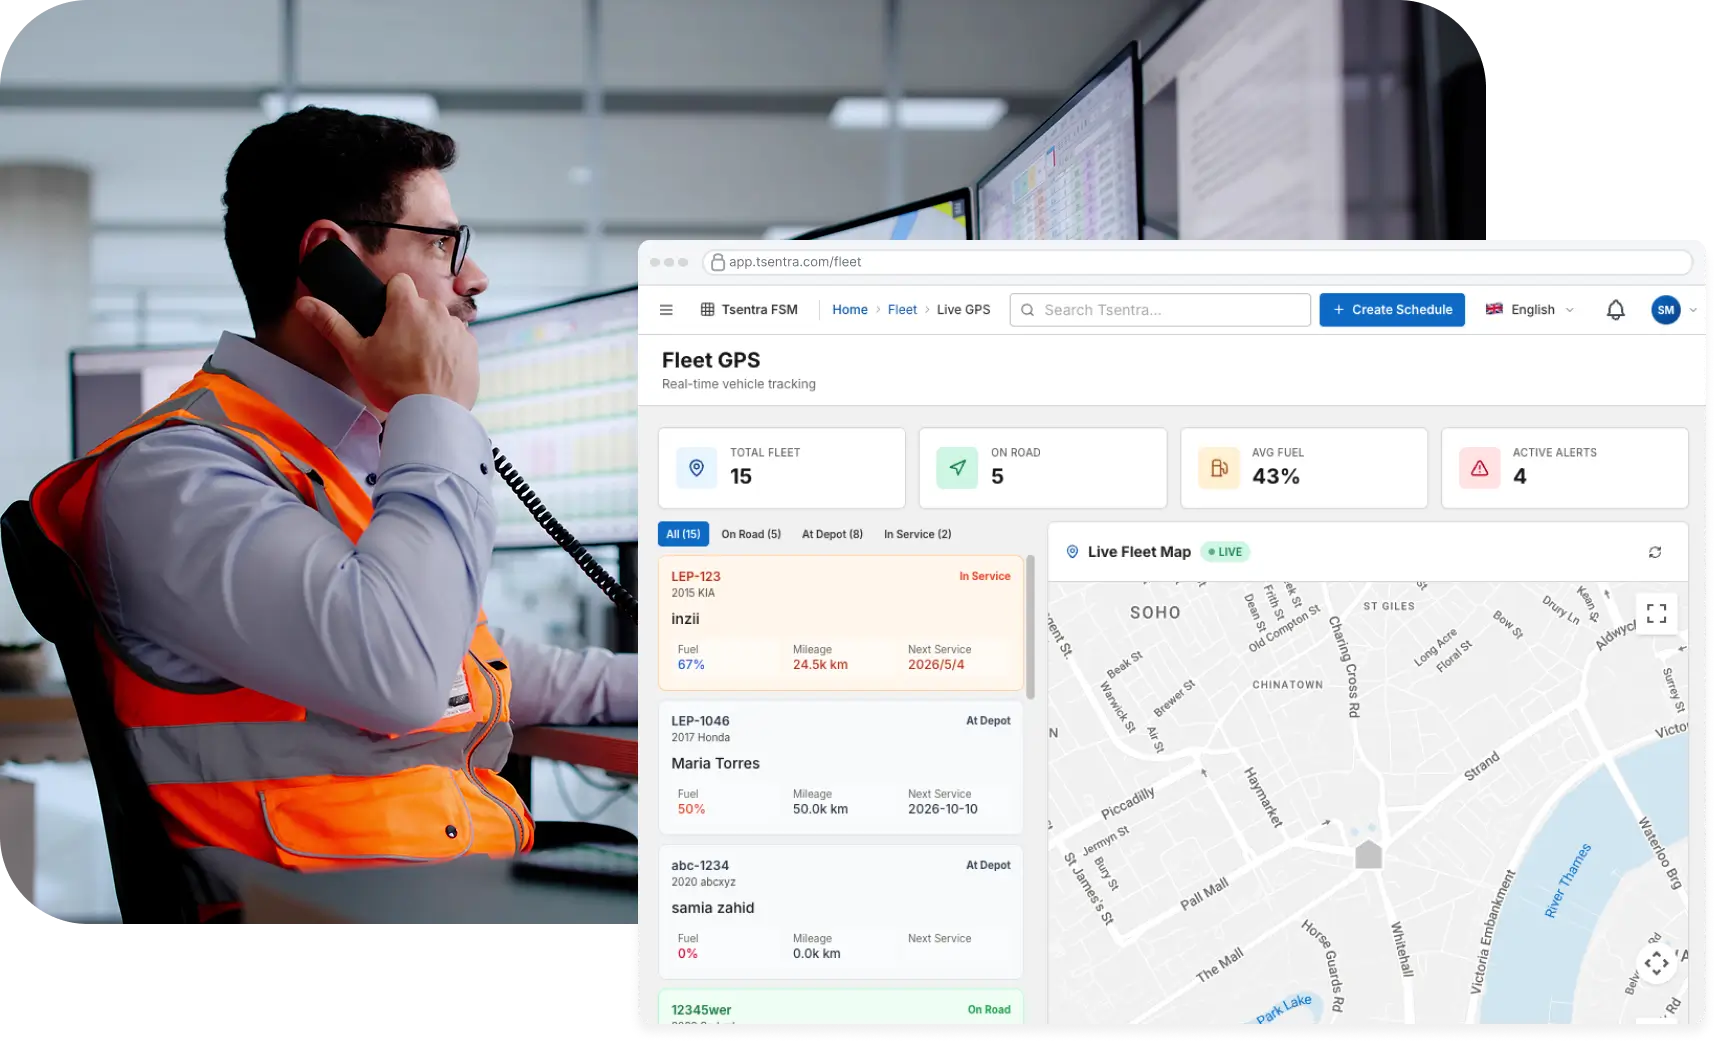Focus the Search Tsentra input field
The height and width of the screenshot is (1043, 1717).
1160,310
